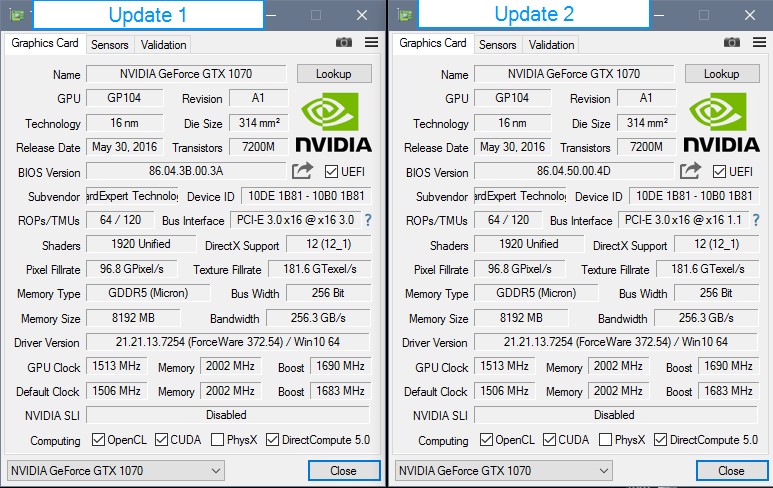The width and height of the screenshot is (773, 488).
Task: Toggle DirectCompute 5.0 checkbox in Update 1 window
Action: coord(272,439)
